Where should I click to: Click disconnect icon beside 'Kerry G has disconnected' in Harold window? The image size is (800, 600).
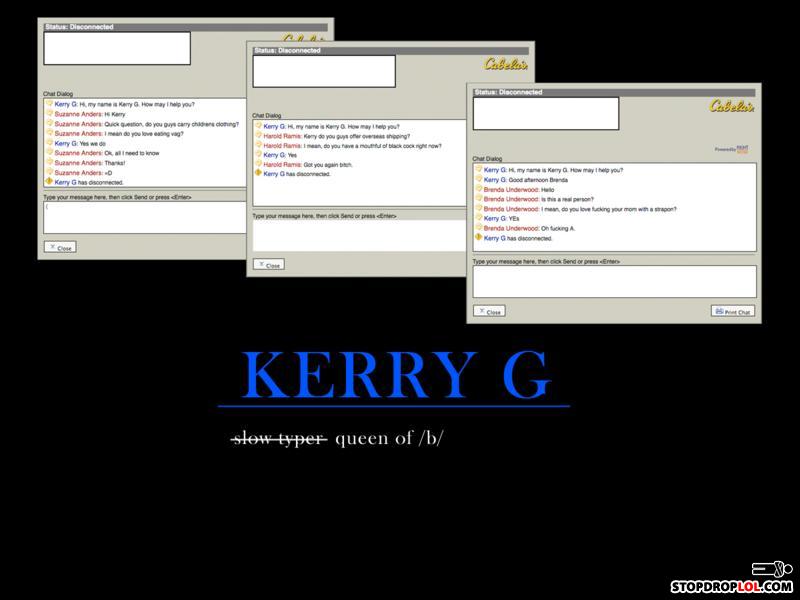258,173
